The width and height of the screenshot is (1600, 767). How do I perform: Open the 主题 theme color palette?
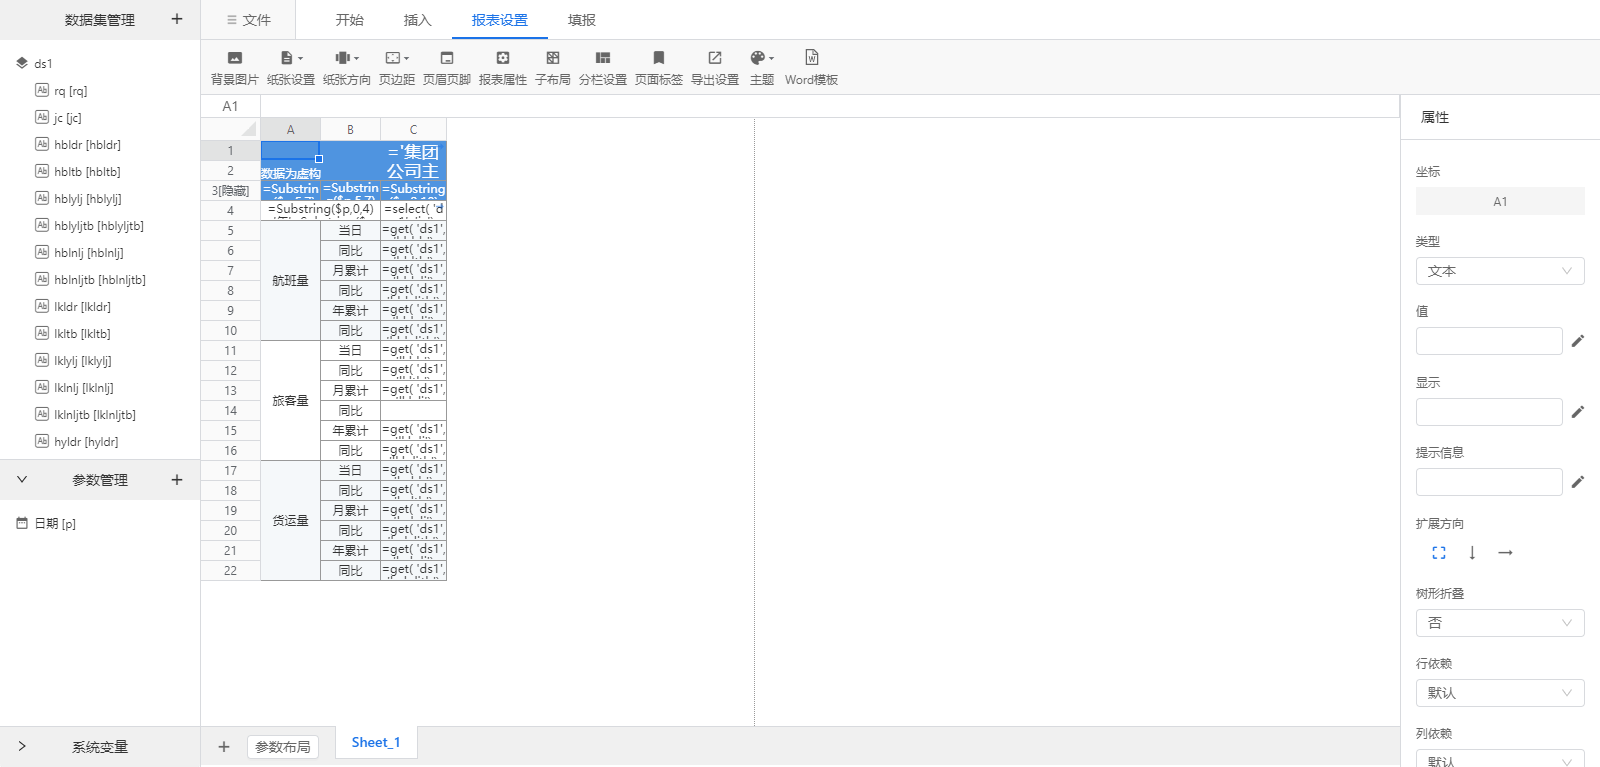(x=761, y=59)
